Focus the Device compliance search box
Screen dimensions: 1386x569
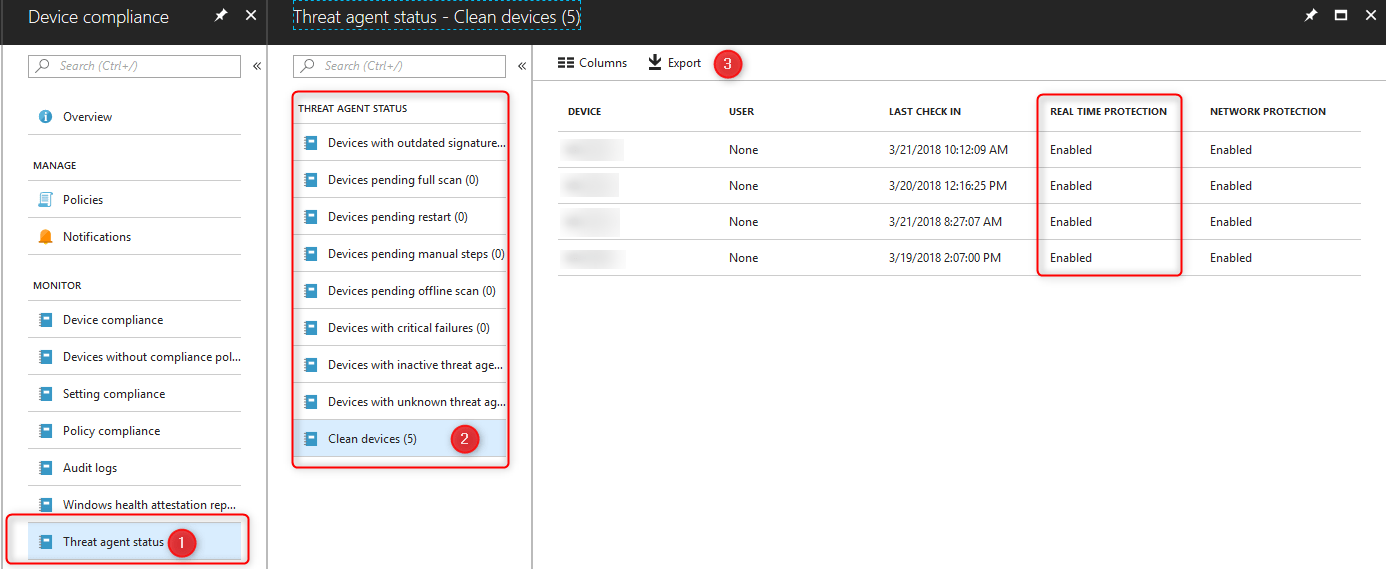pyautogui.click(x=135, y=66)
